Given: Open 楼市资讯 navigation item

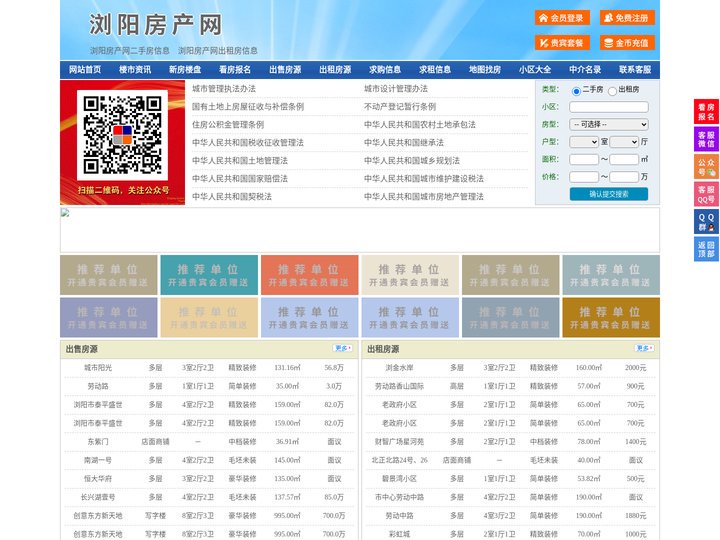Looking at the screenshot, I should pyautogui.click(x=135, y=70).
